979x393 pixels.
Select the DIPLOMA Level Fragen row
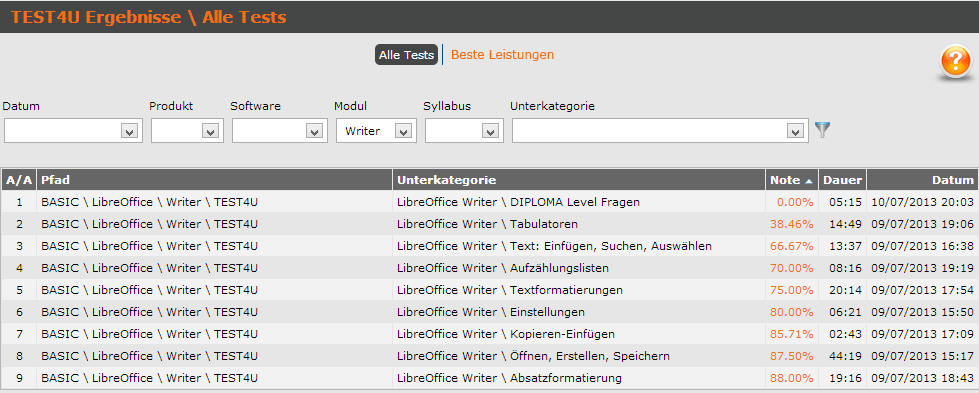tap(490, 202)
